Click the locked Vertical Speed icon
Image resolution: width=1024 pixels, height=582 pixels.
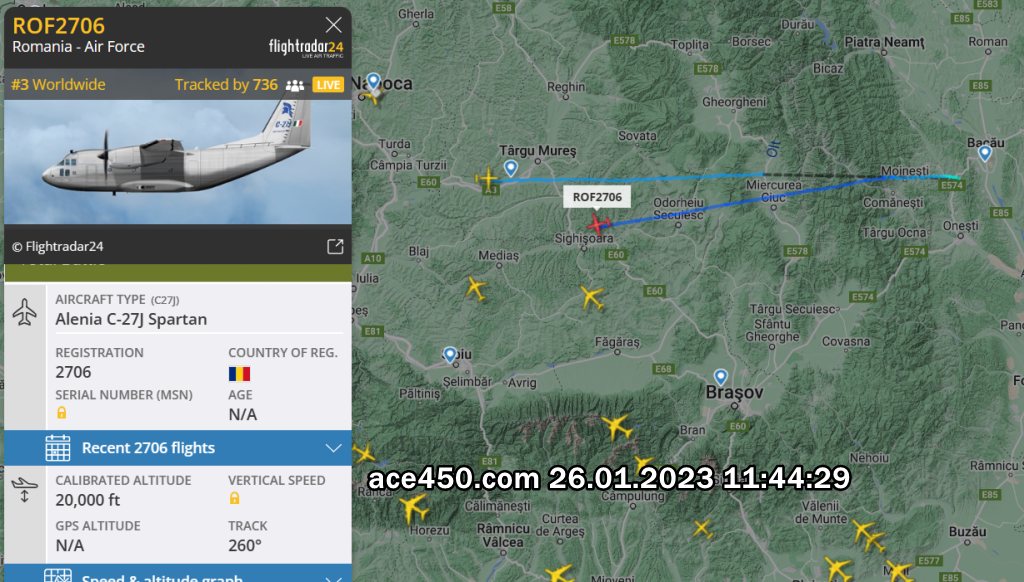coord(234,498)
